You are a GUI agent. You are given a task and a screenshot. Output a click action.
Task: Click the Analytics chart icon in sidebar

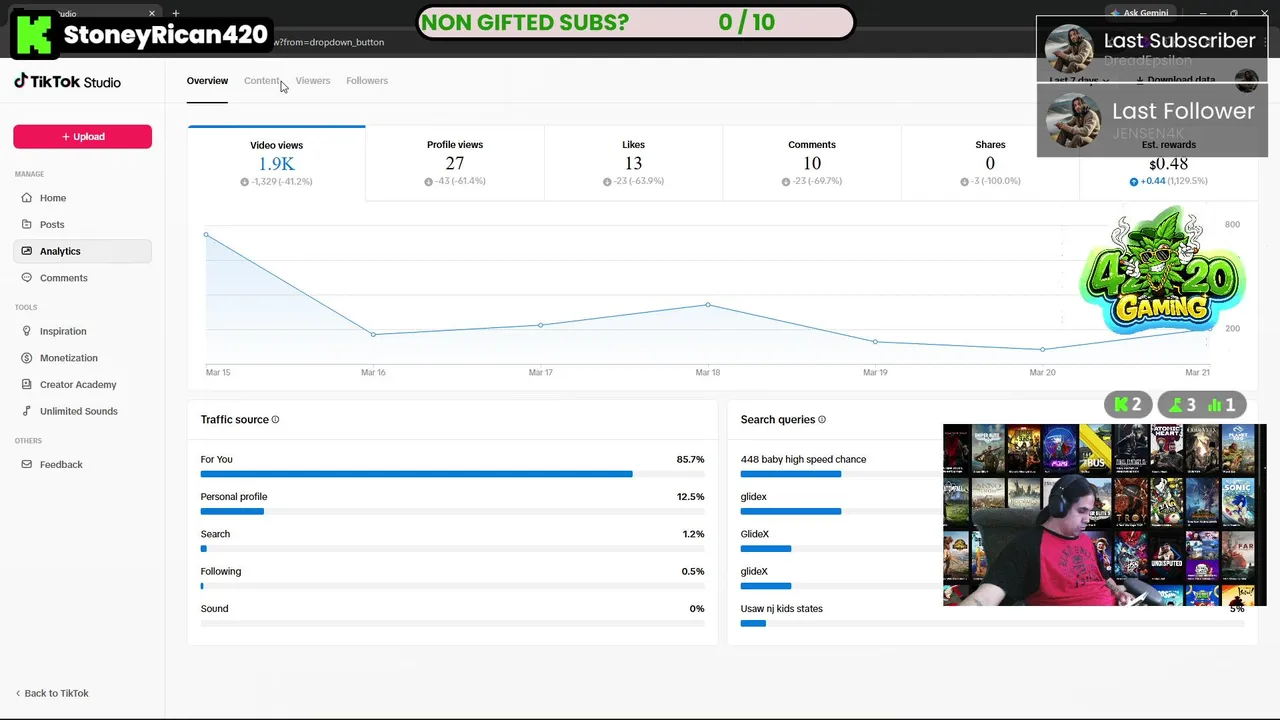pos(27,251)
